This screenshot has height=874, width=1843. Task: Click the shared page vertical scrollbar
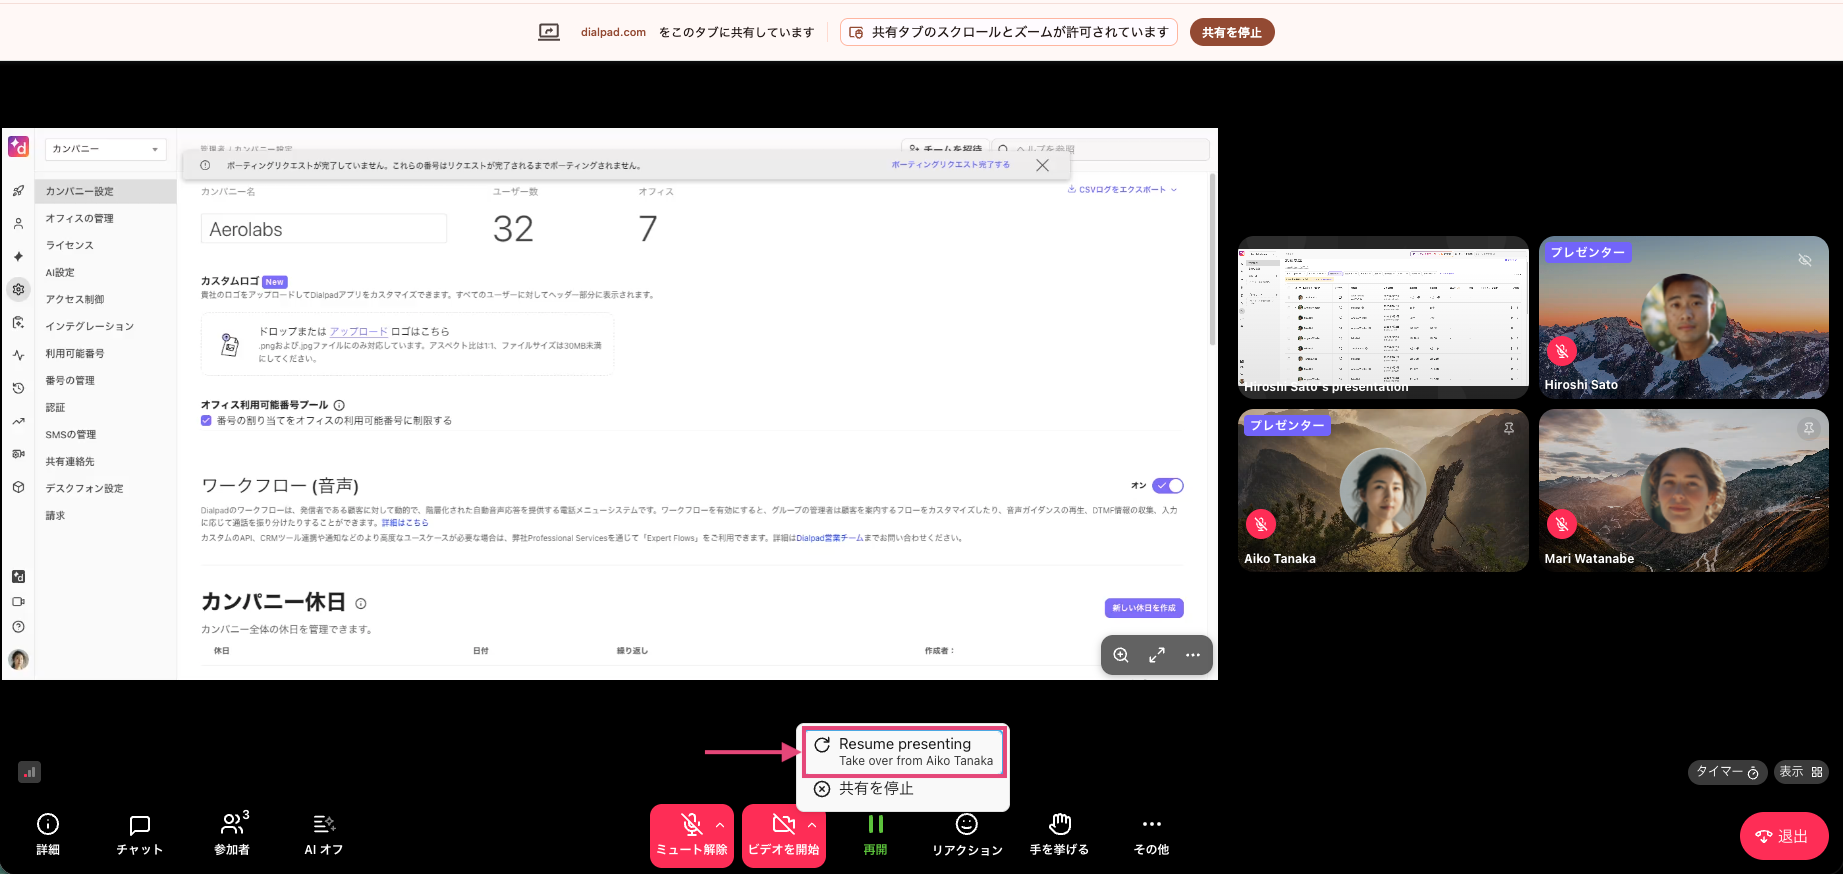1213,260
